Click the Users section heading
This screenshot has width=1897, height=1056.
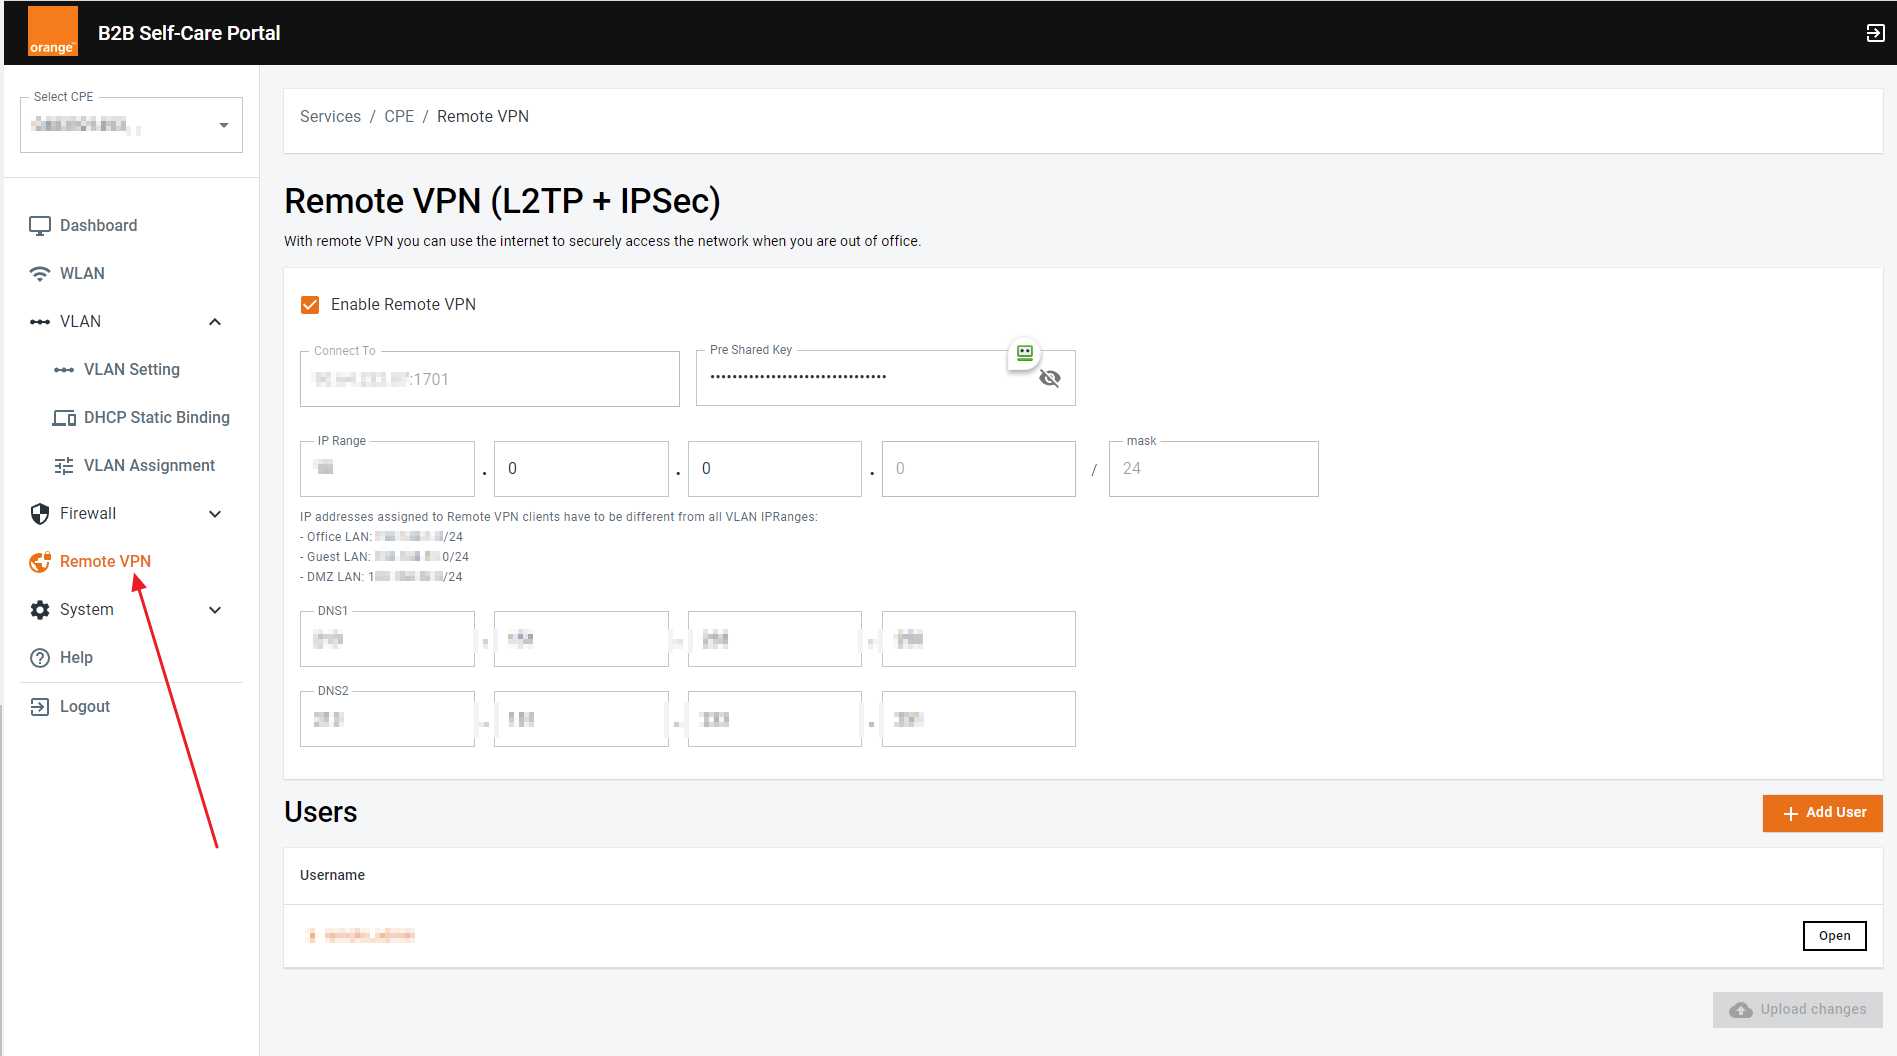pyautogui.click(x=320, y=812)
